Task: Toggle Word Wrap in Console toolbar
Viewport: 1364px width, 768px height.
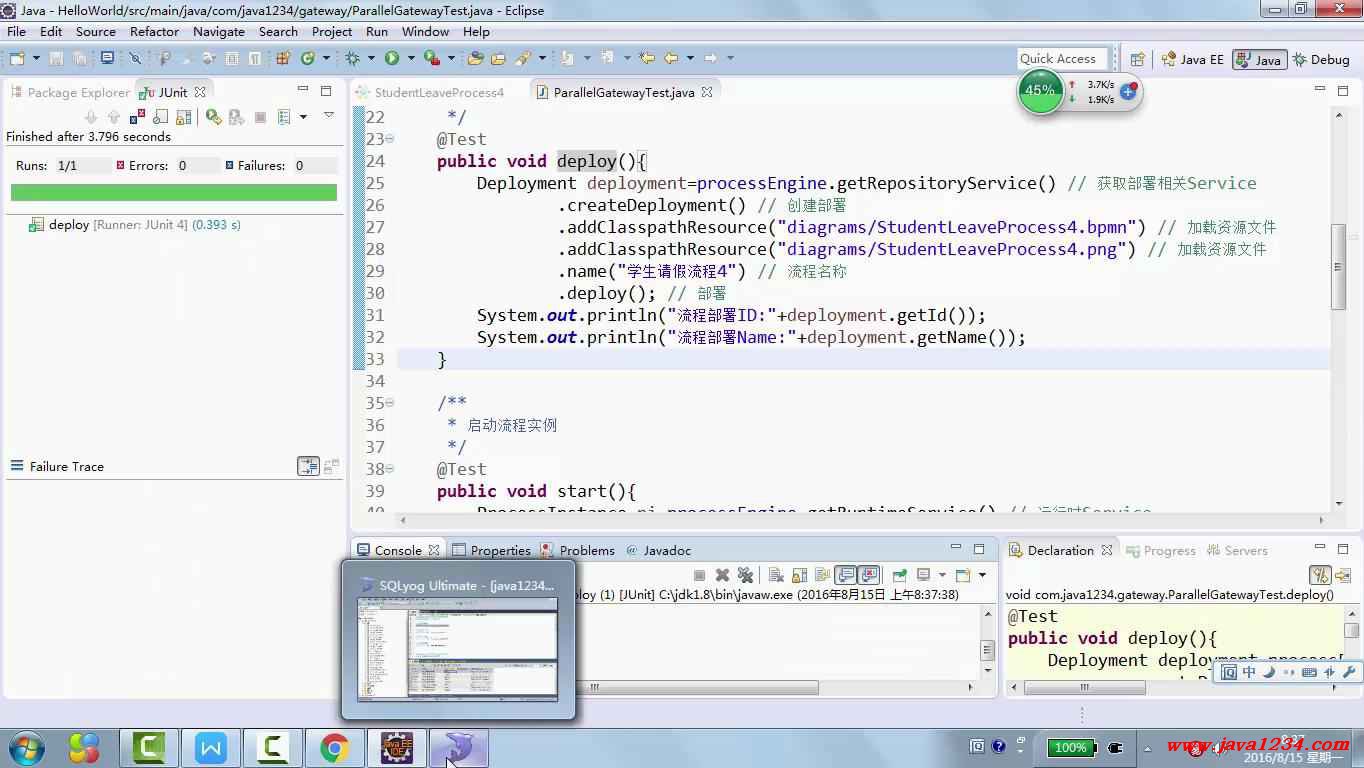Action: 822,575
